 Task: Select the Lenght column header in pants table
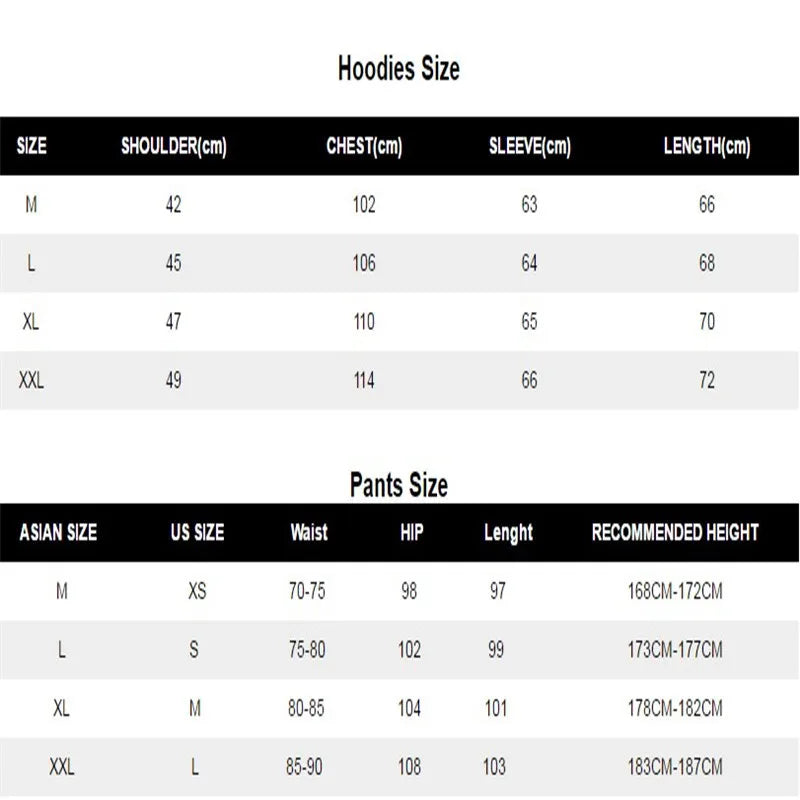pyautogui.click(x=508, y=533)
